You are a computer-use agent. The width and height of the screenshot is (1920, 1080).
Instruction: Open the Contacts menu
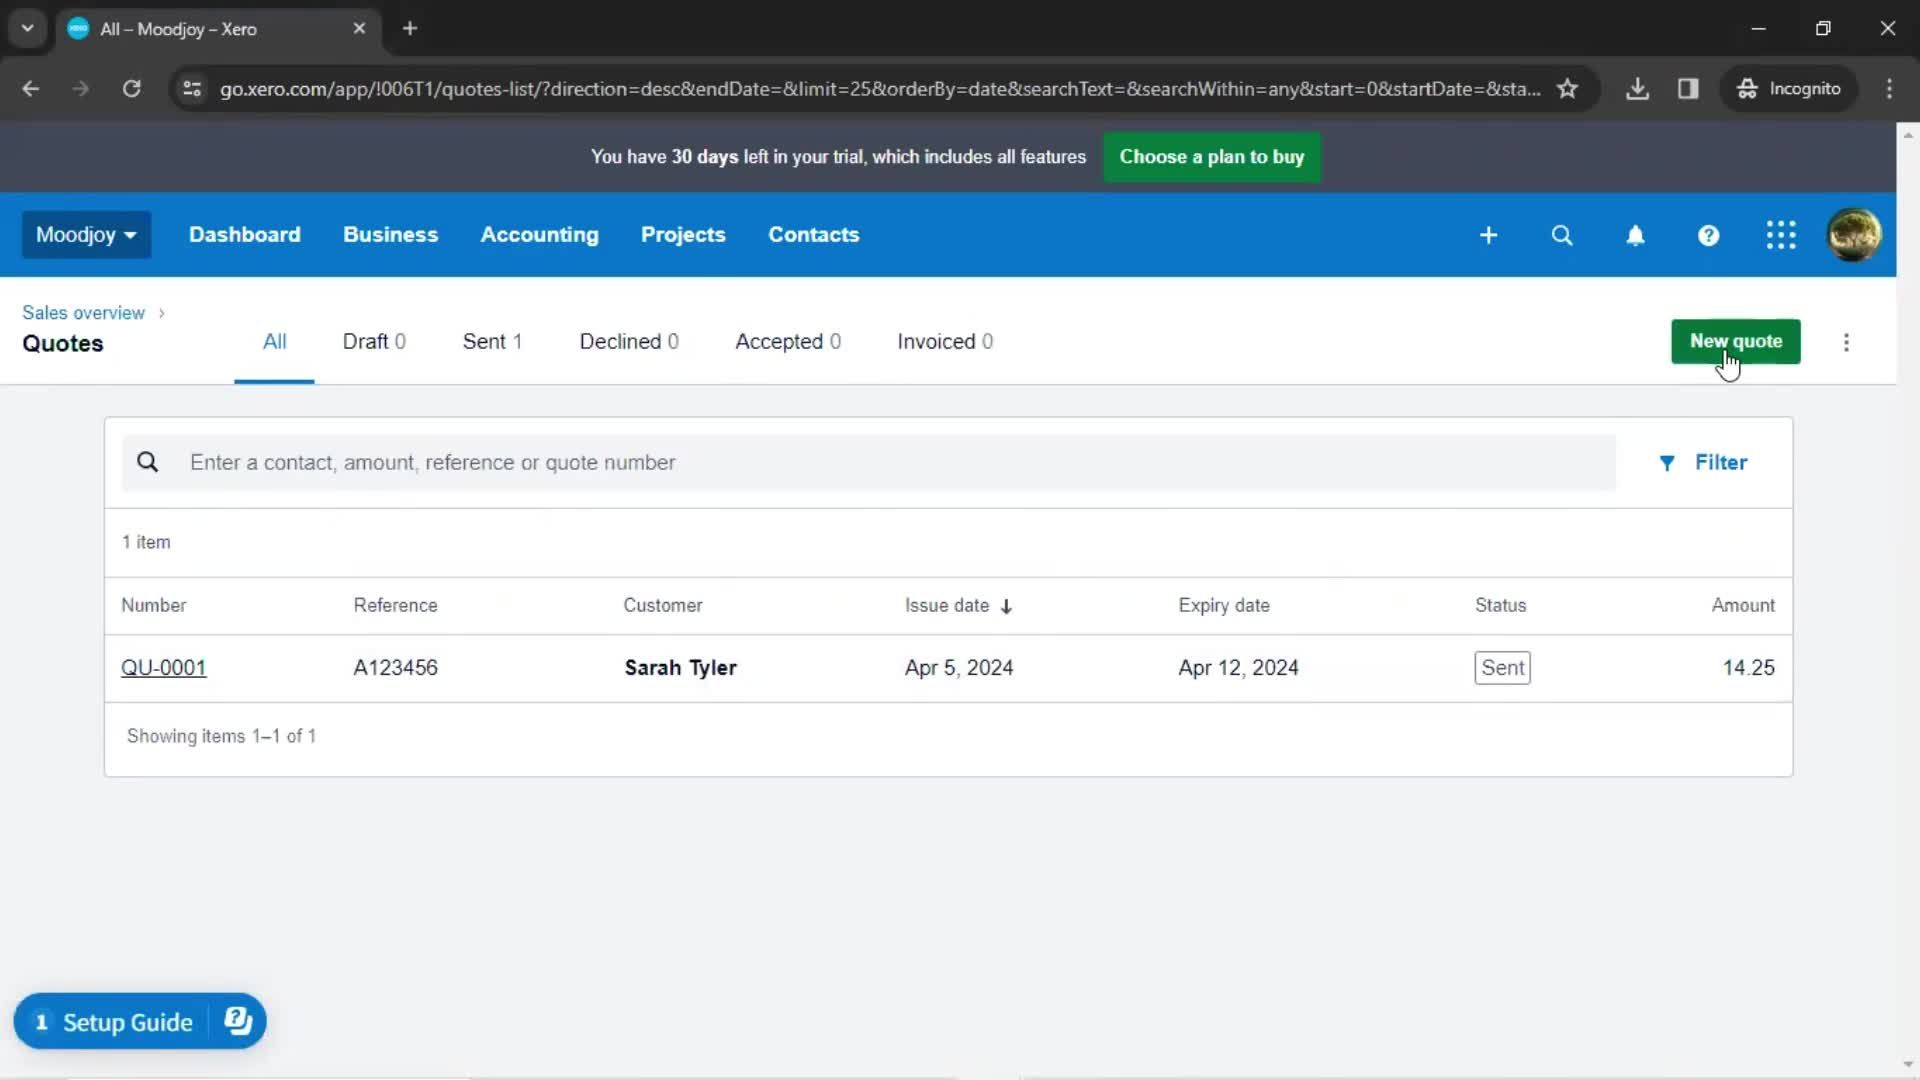(x=814, y=235)
